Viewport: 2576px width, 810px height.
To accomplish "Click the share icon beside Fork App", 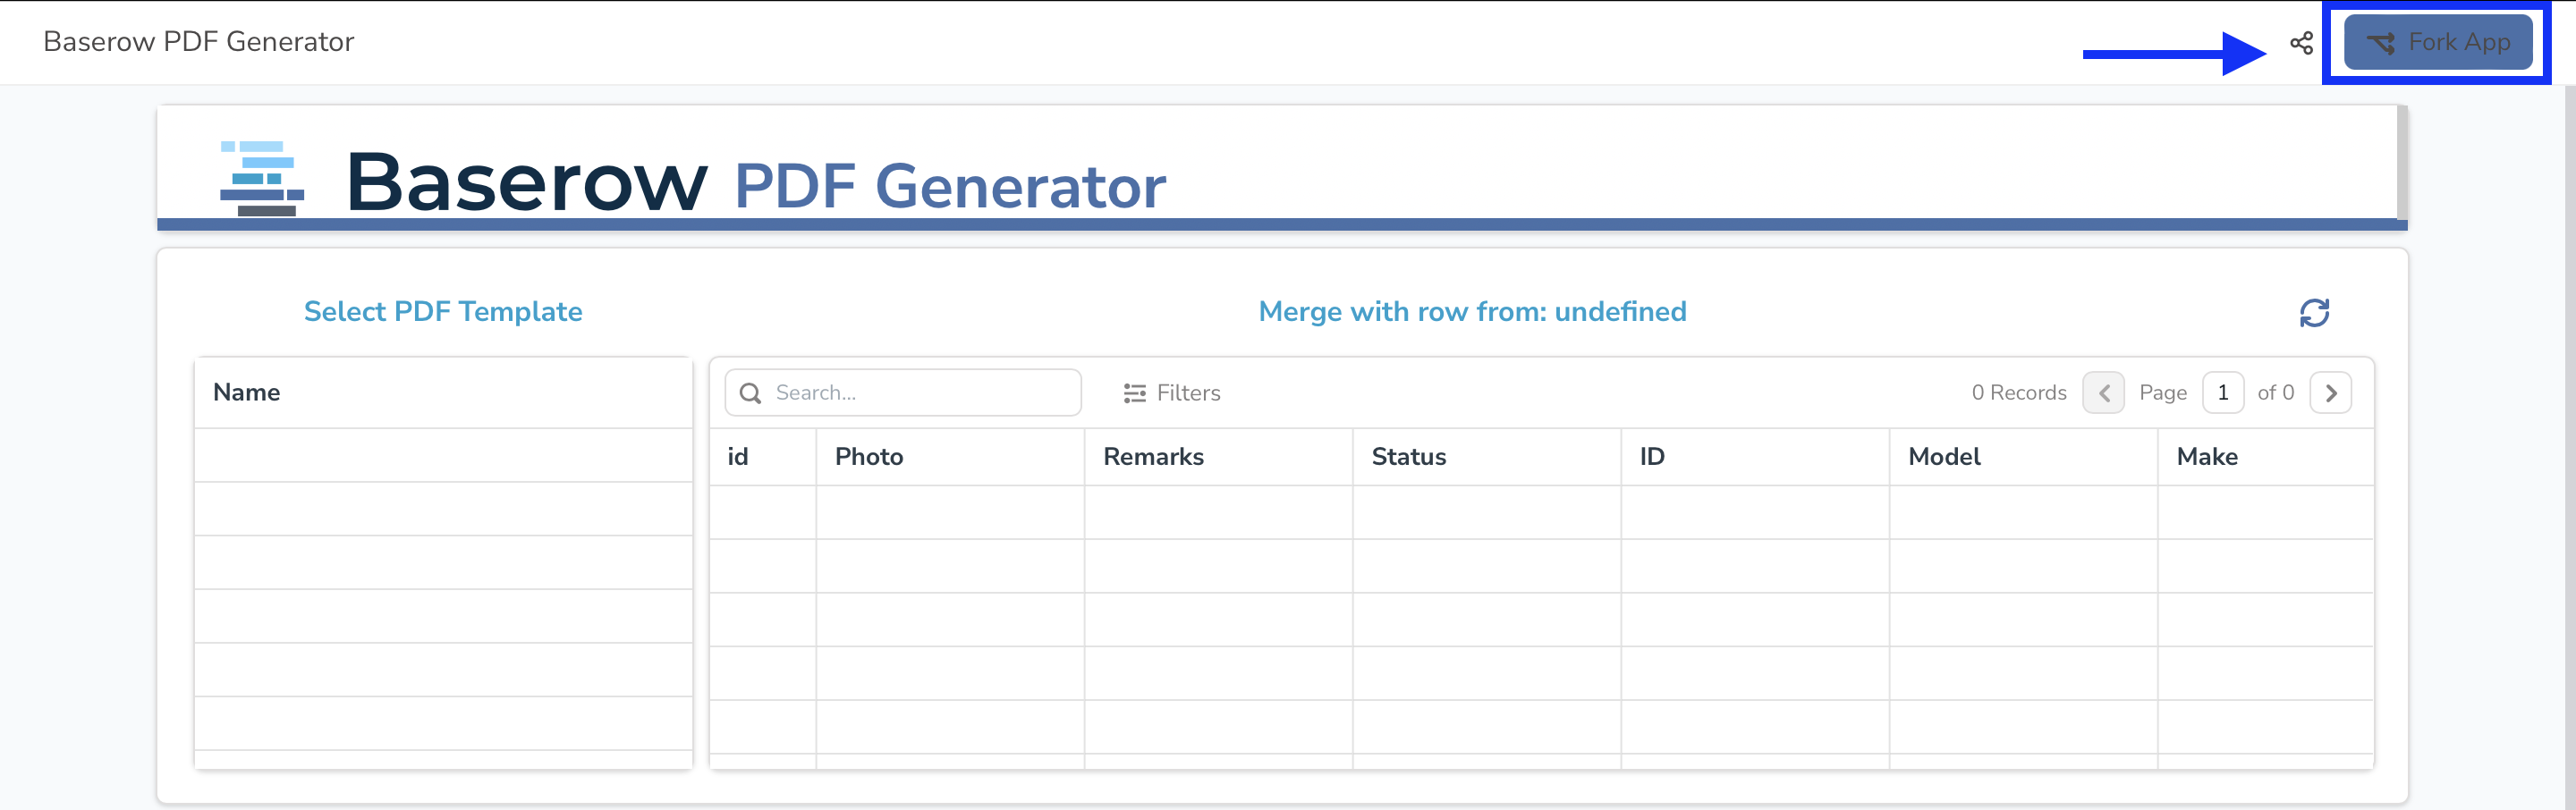I will point(2301,43).
